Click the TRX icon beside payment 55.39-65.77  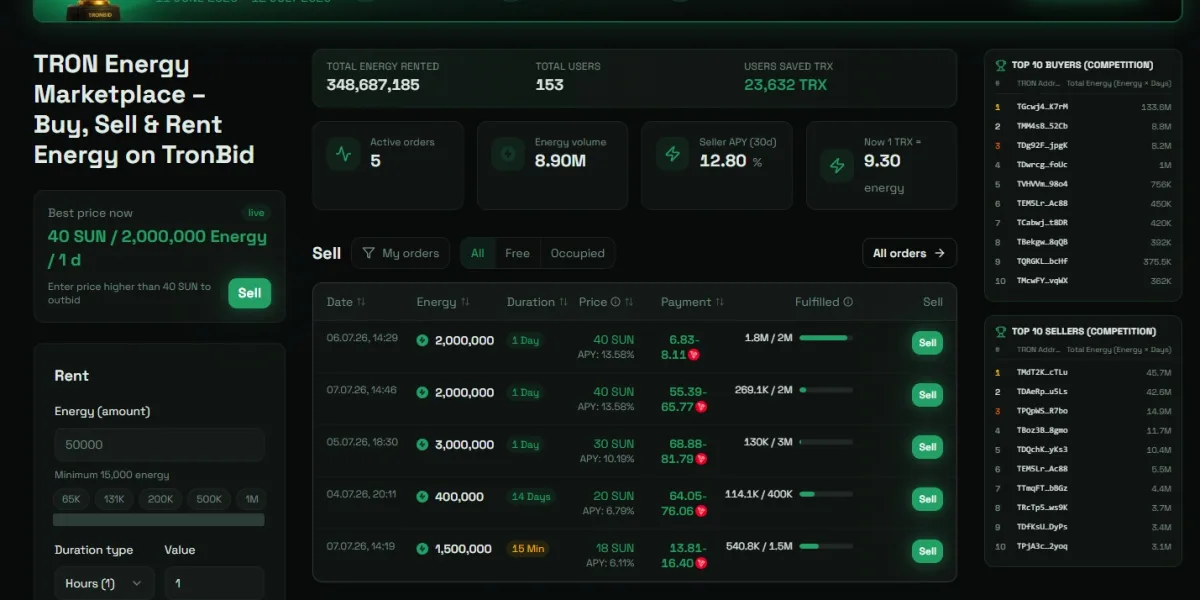[701, 407]
